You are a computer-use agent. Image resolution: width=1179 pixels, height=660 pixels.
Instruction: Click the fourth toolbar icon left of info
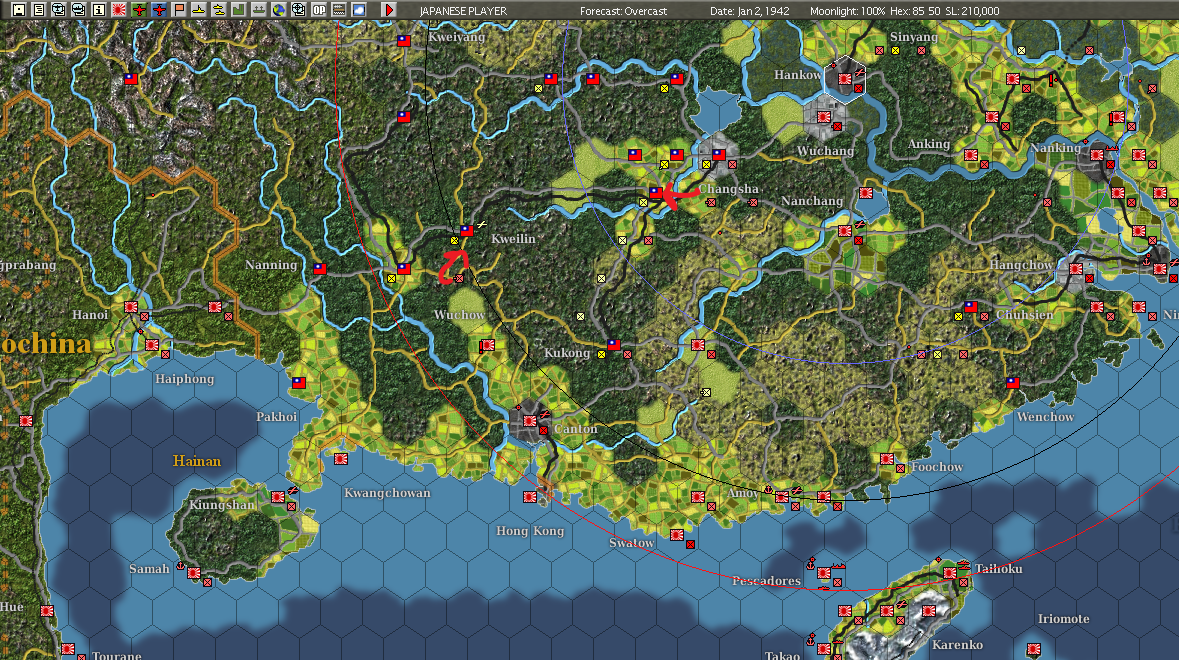pyautogui.click(x=79, y=10)
